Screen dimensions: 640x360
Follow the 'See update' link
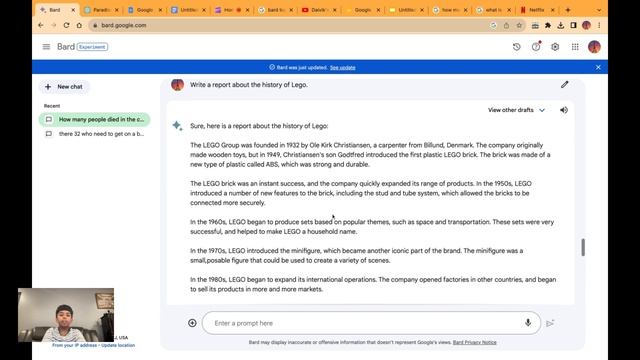click(x=342, y=68)
